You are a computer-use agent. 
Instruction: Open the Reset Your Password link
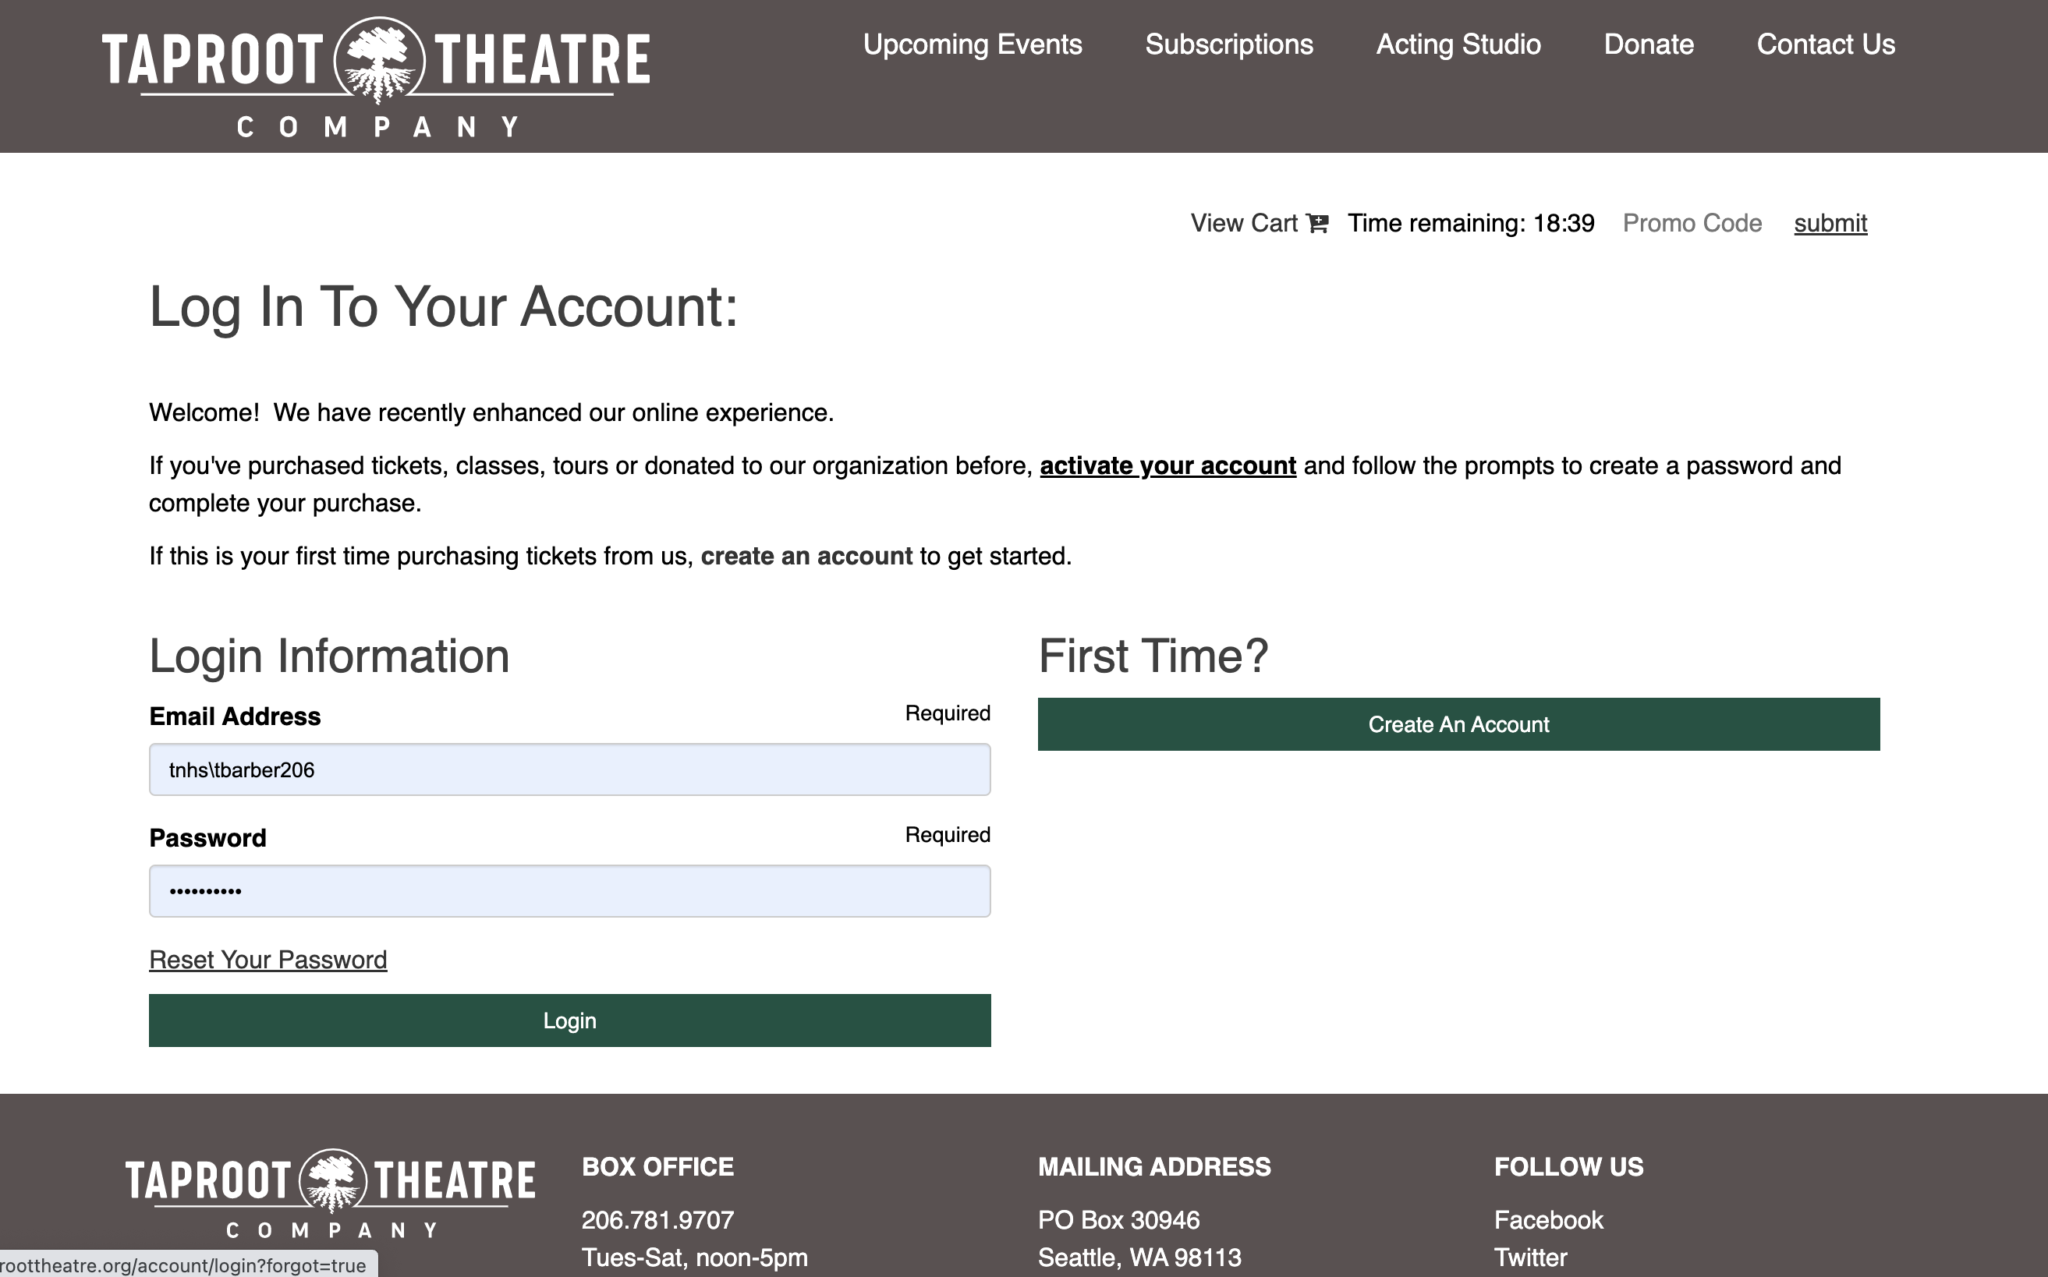(268, 960)
